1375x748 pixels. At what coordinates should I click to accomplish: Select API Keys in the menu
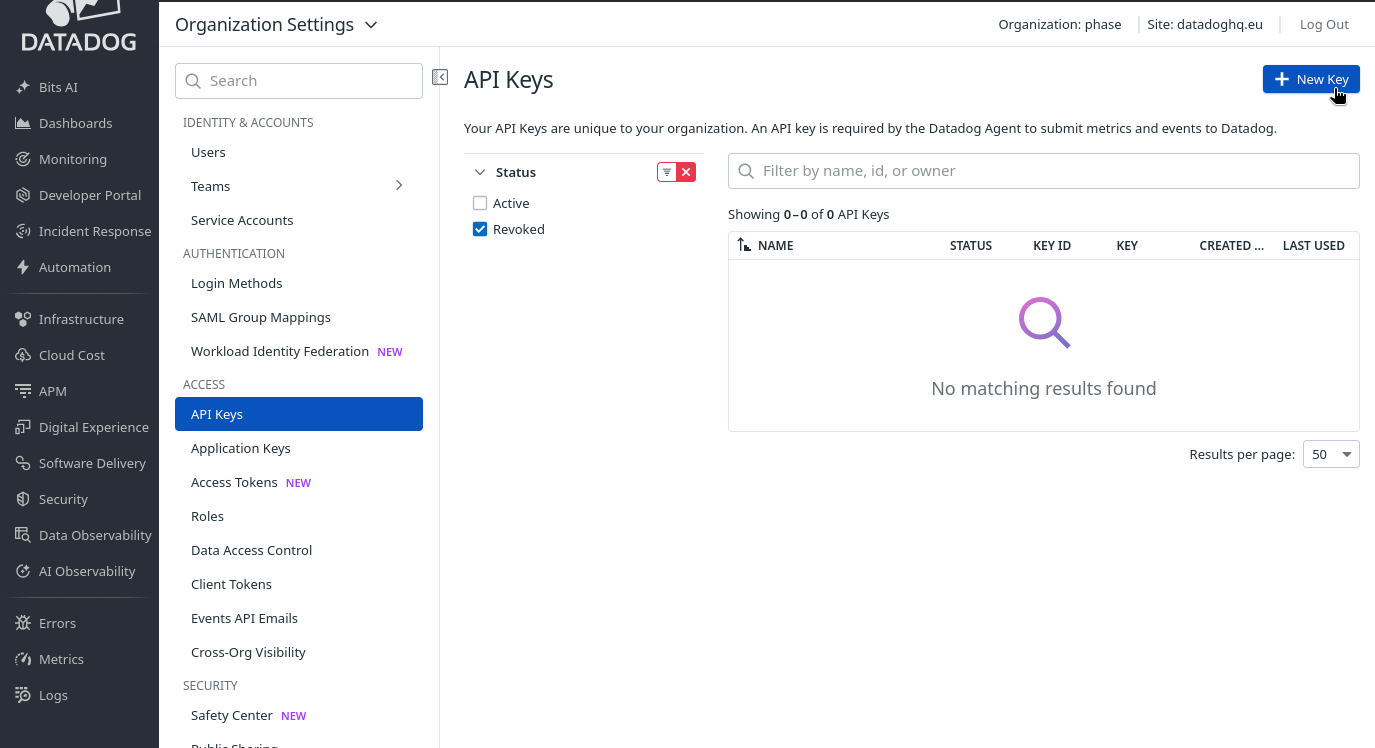pyautogui.click(x=299, y=414)
